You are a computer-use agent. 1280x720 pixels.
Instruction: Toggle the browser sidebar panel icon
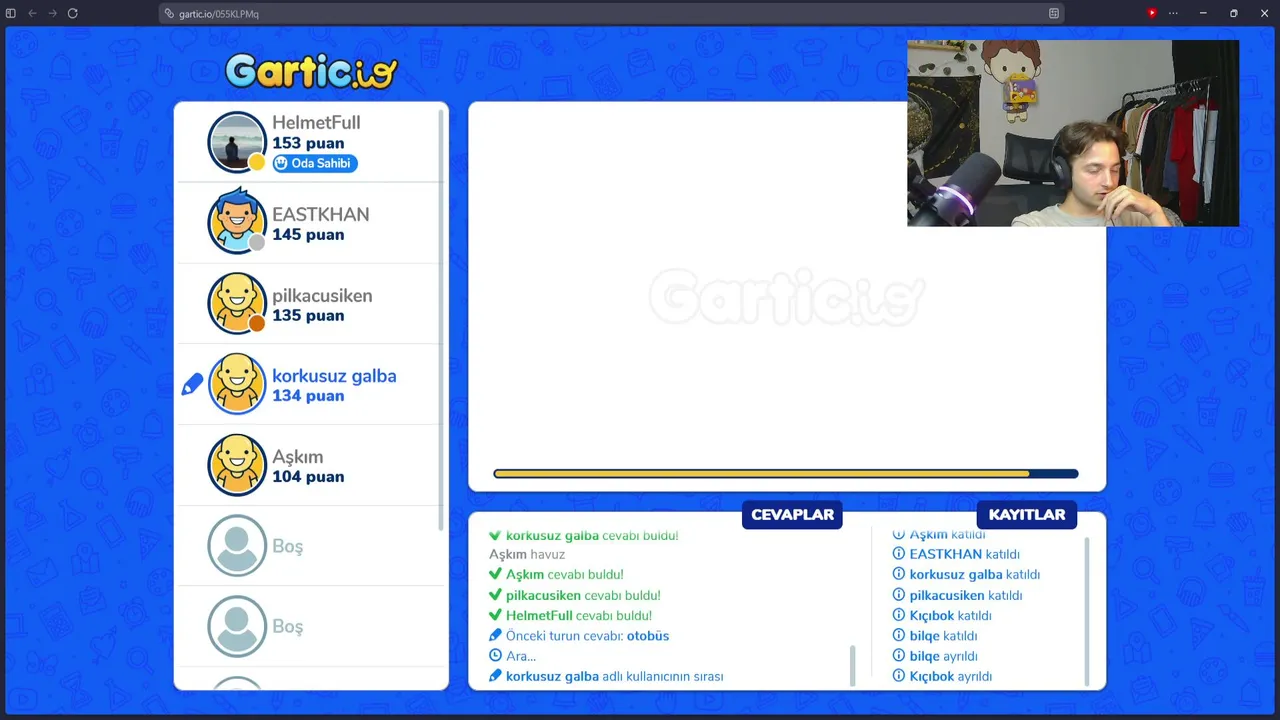point(11,13)
